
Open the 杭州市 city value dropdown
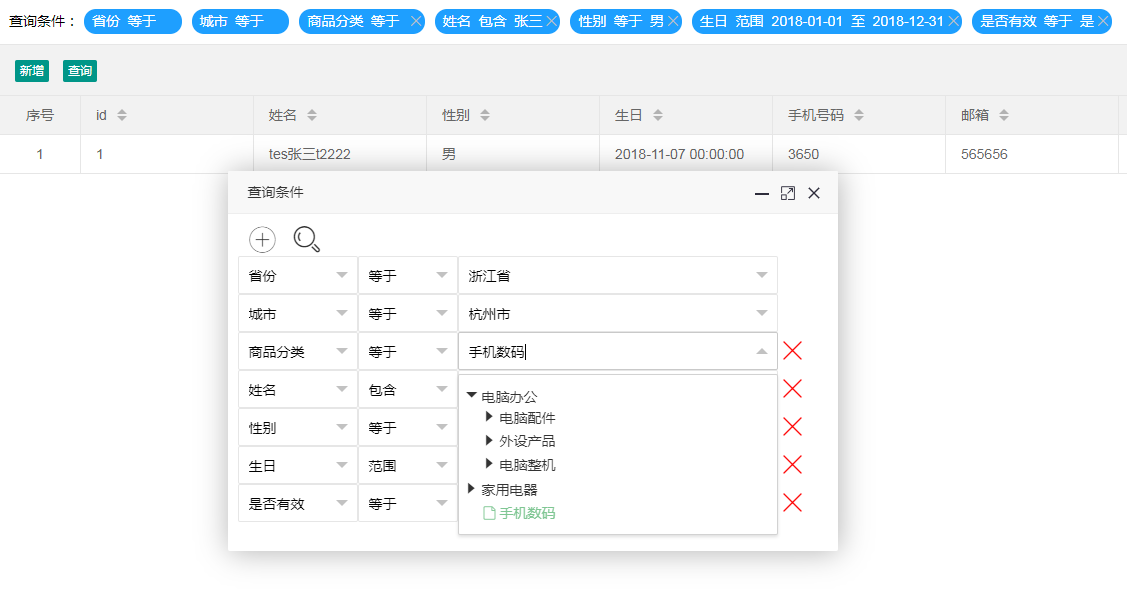click(x=761, y=314)
